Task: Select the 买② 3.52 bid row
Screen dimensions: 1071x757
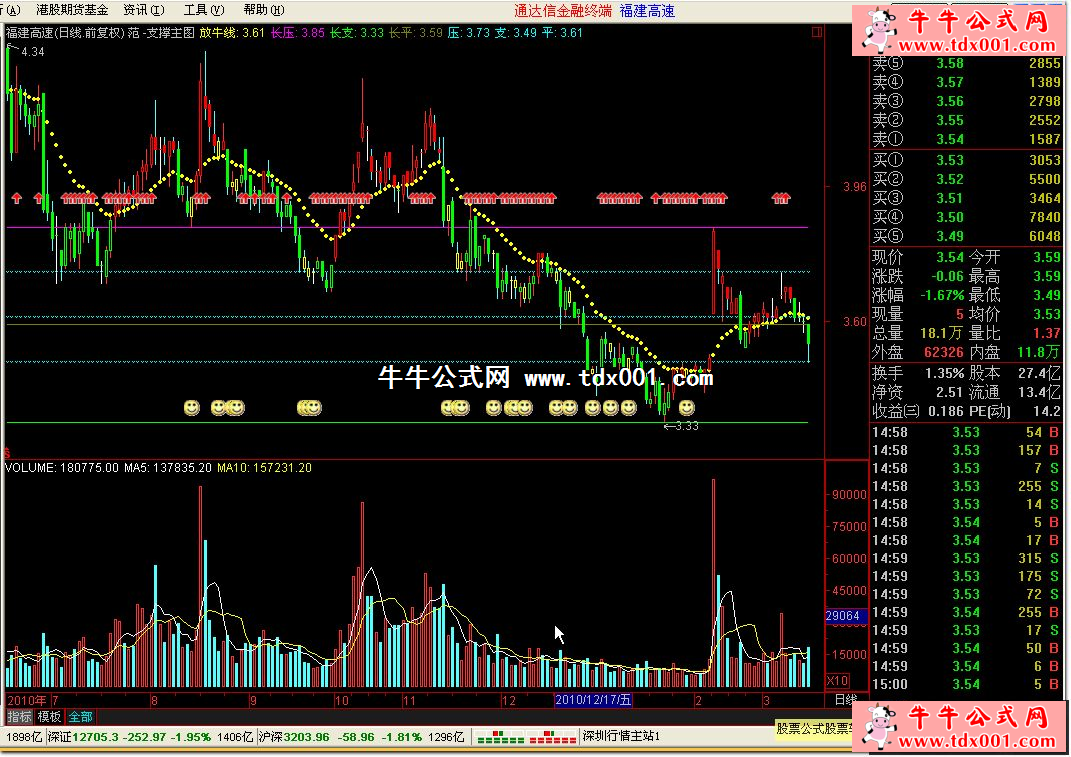Action: click(966, 179)
